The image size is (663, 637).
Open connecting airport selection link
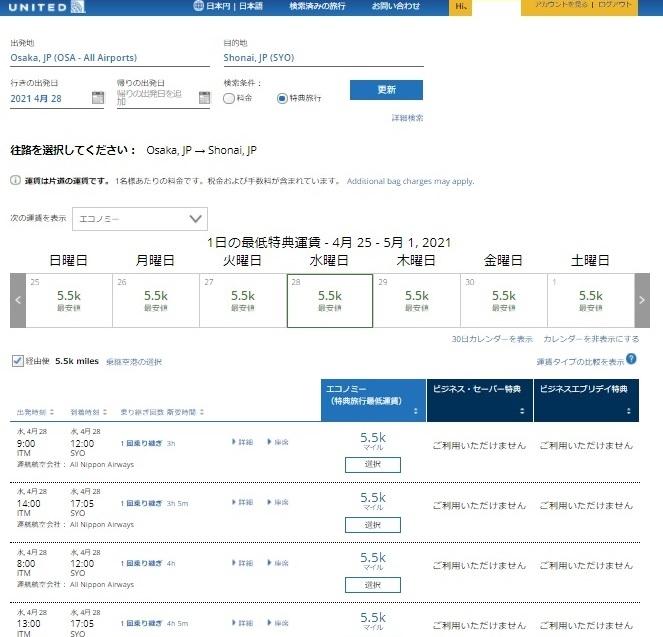point(134,362)
